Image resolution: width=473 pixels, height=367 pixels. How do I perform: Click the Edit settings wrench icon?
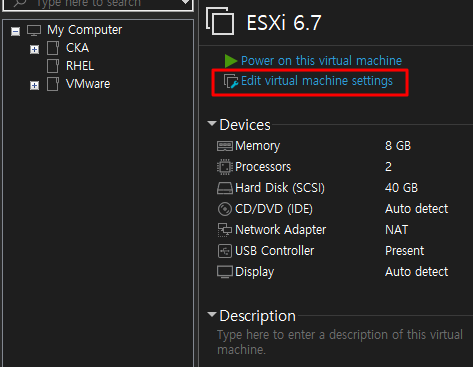pos(231,81)
